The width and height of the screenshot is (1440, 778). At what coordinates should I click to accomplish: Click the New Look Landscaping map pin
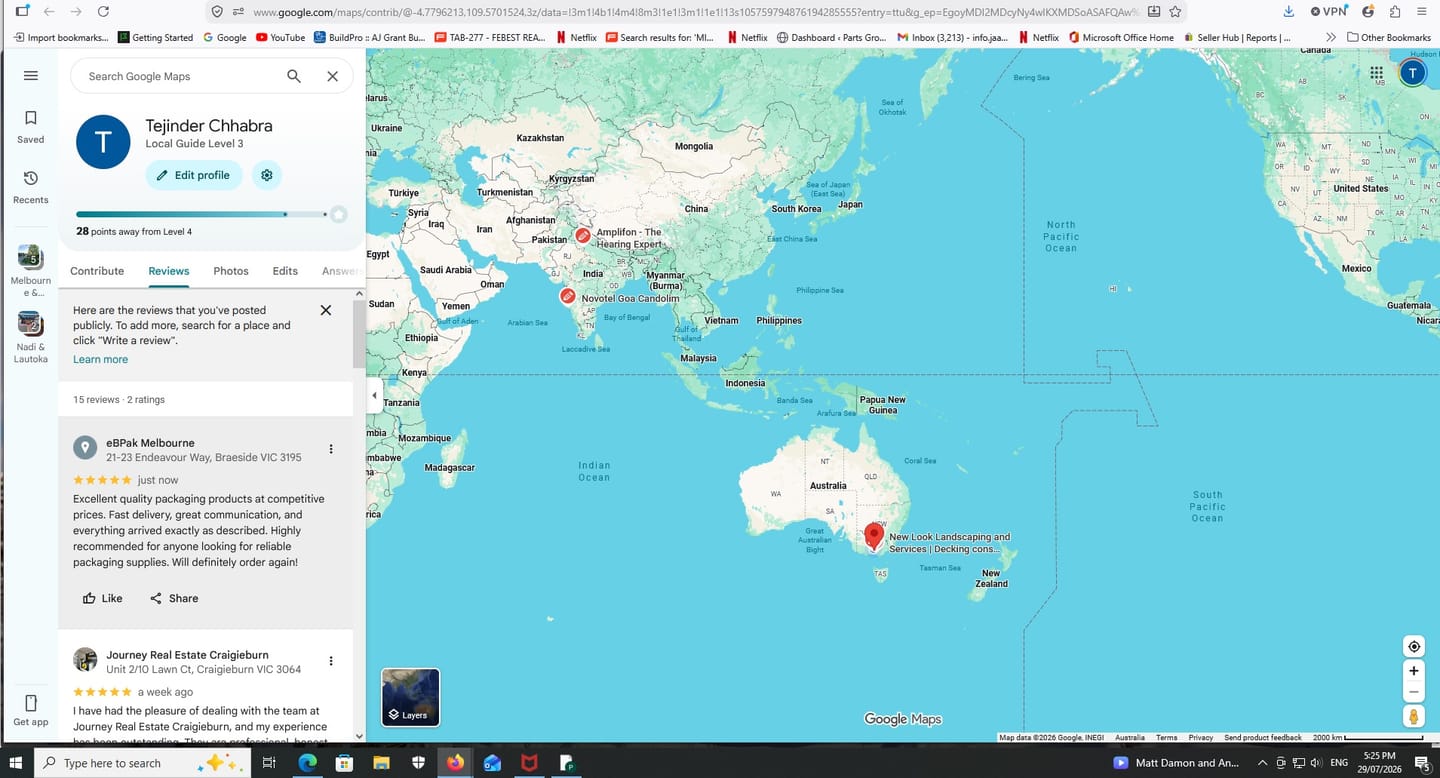(874, 536)
